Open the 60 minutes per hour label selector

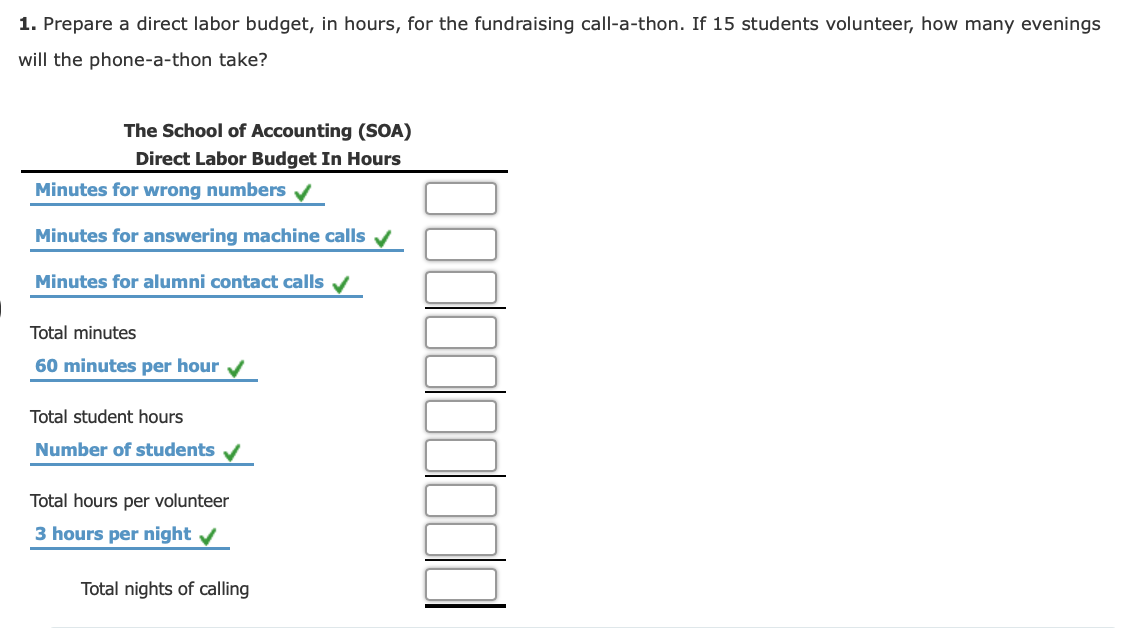126,365
